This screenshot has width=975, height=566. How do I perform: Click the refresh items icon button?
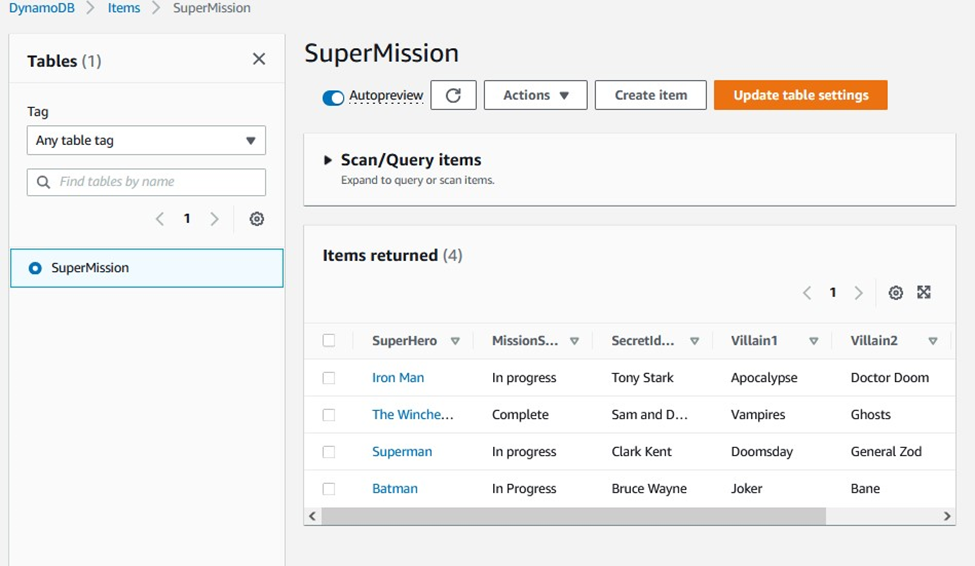coord(453,95)
